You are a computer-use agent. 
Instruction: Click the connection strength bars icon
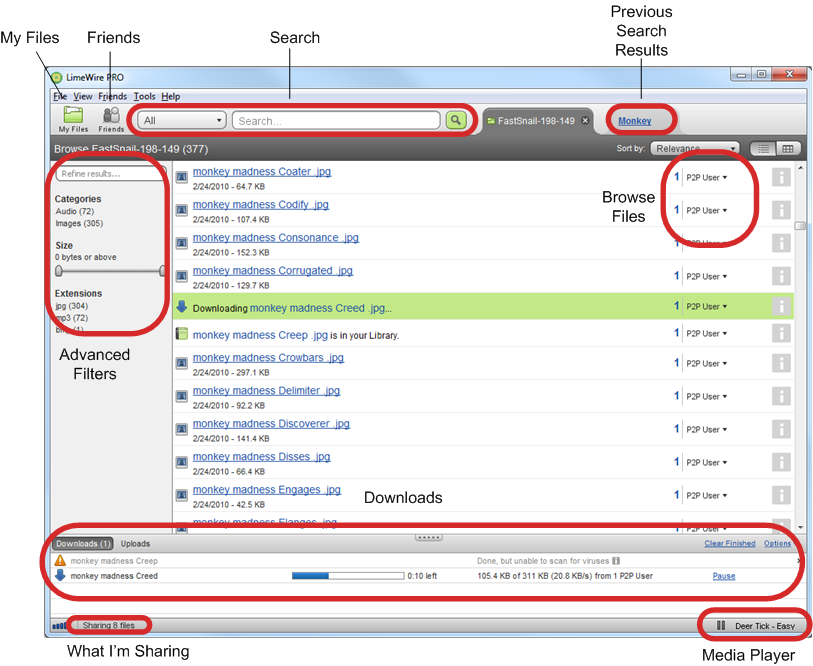[x=60, y=626]
